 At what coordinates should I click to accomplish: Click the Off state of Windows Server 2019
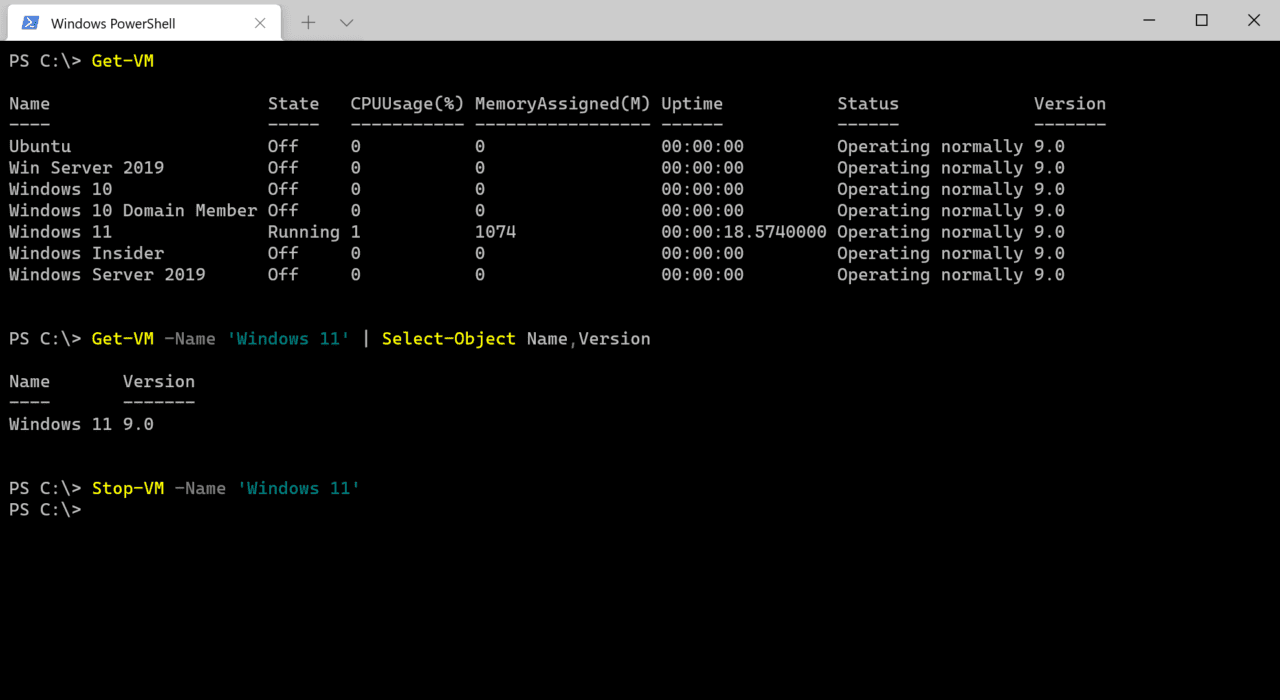(x=283, y=275)
